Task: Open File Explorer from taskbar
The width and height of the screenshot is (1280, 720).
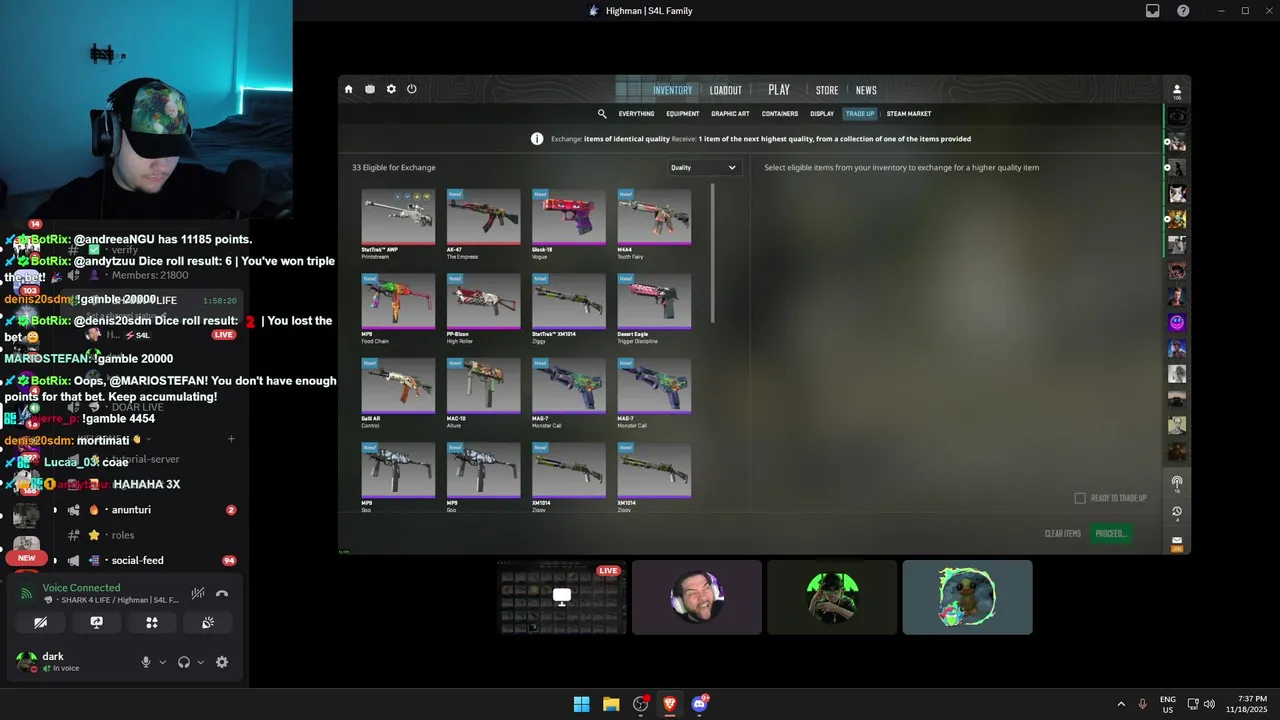Action: point(611,704)
